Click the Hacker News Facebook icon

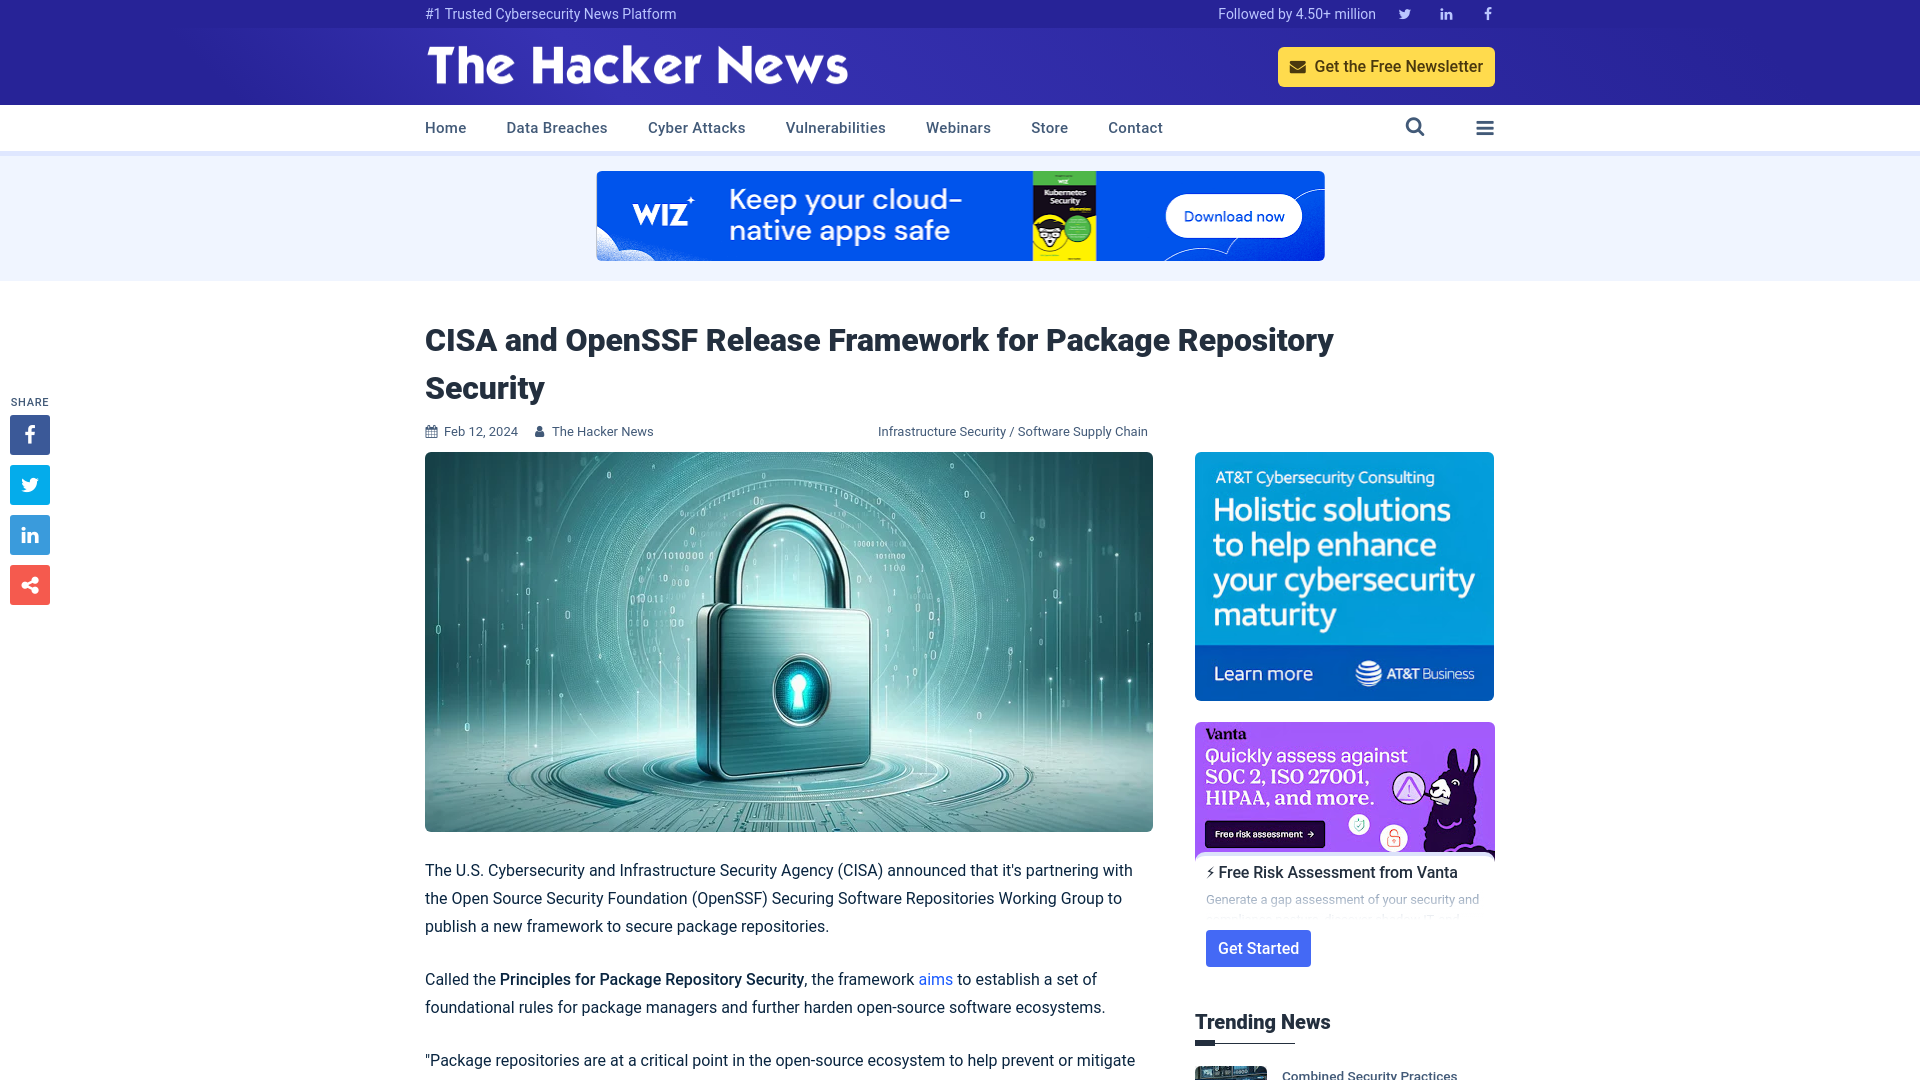point(1487,13)
